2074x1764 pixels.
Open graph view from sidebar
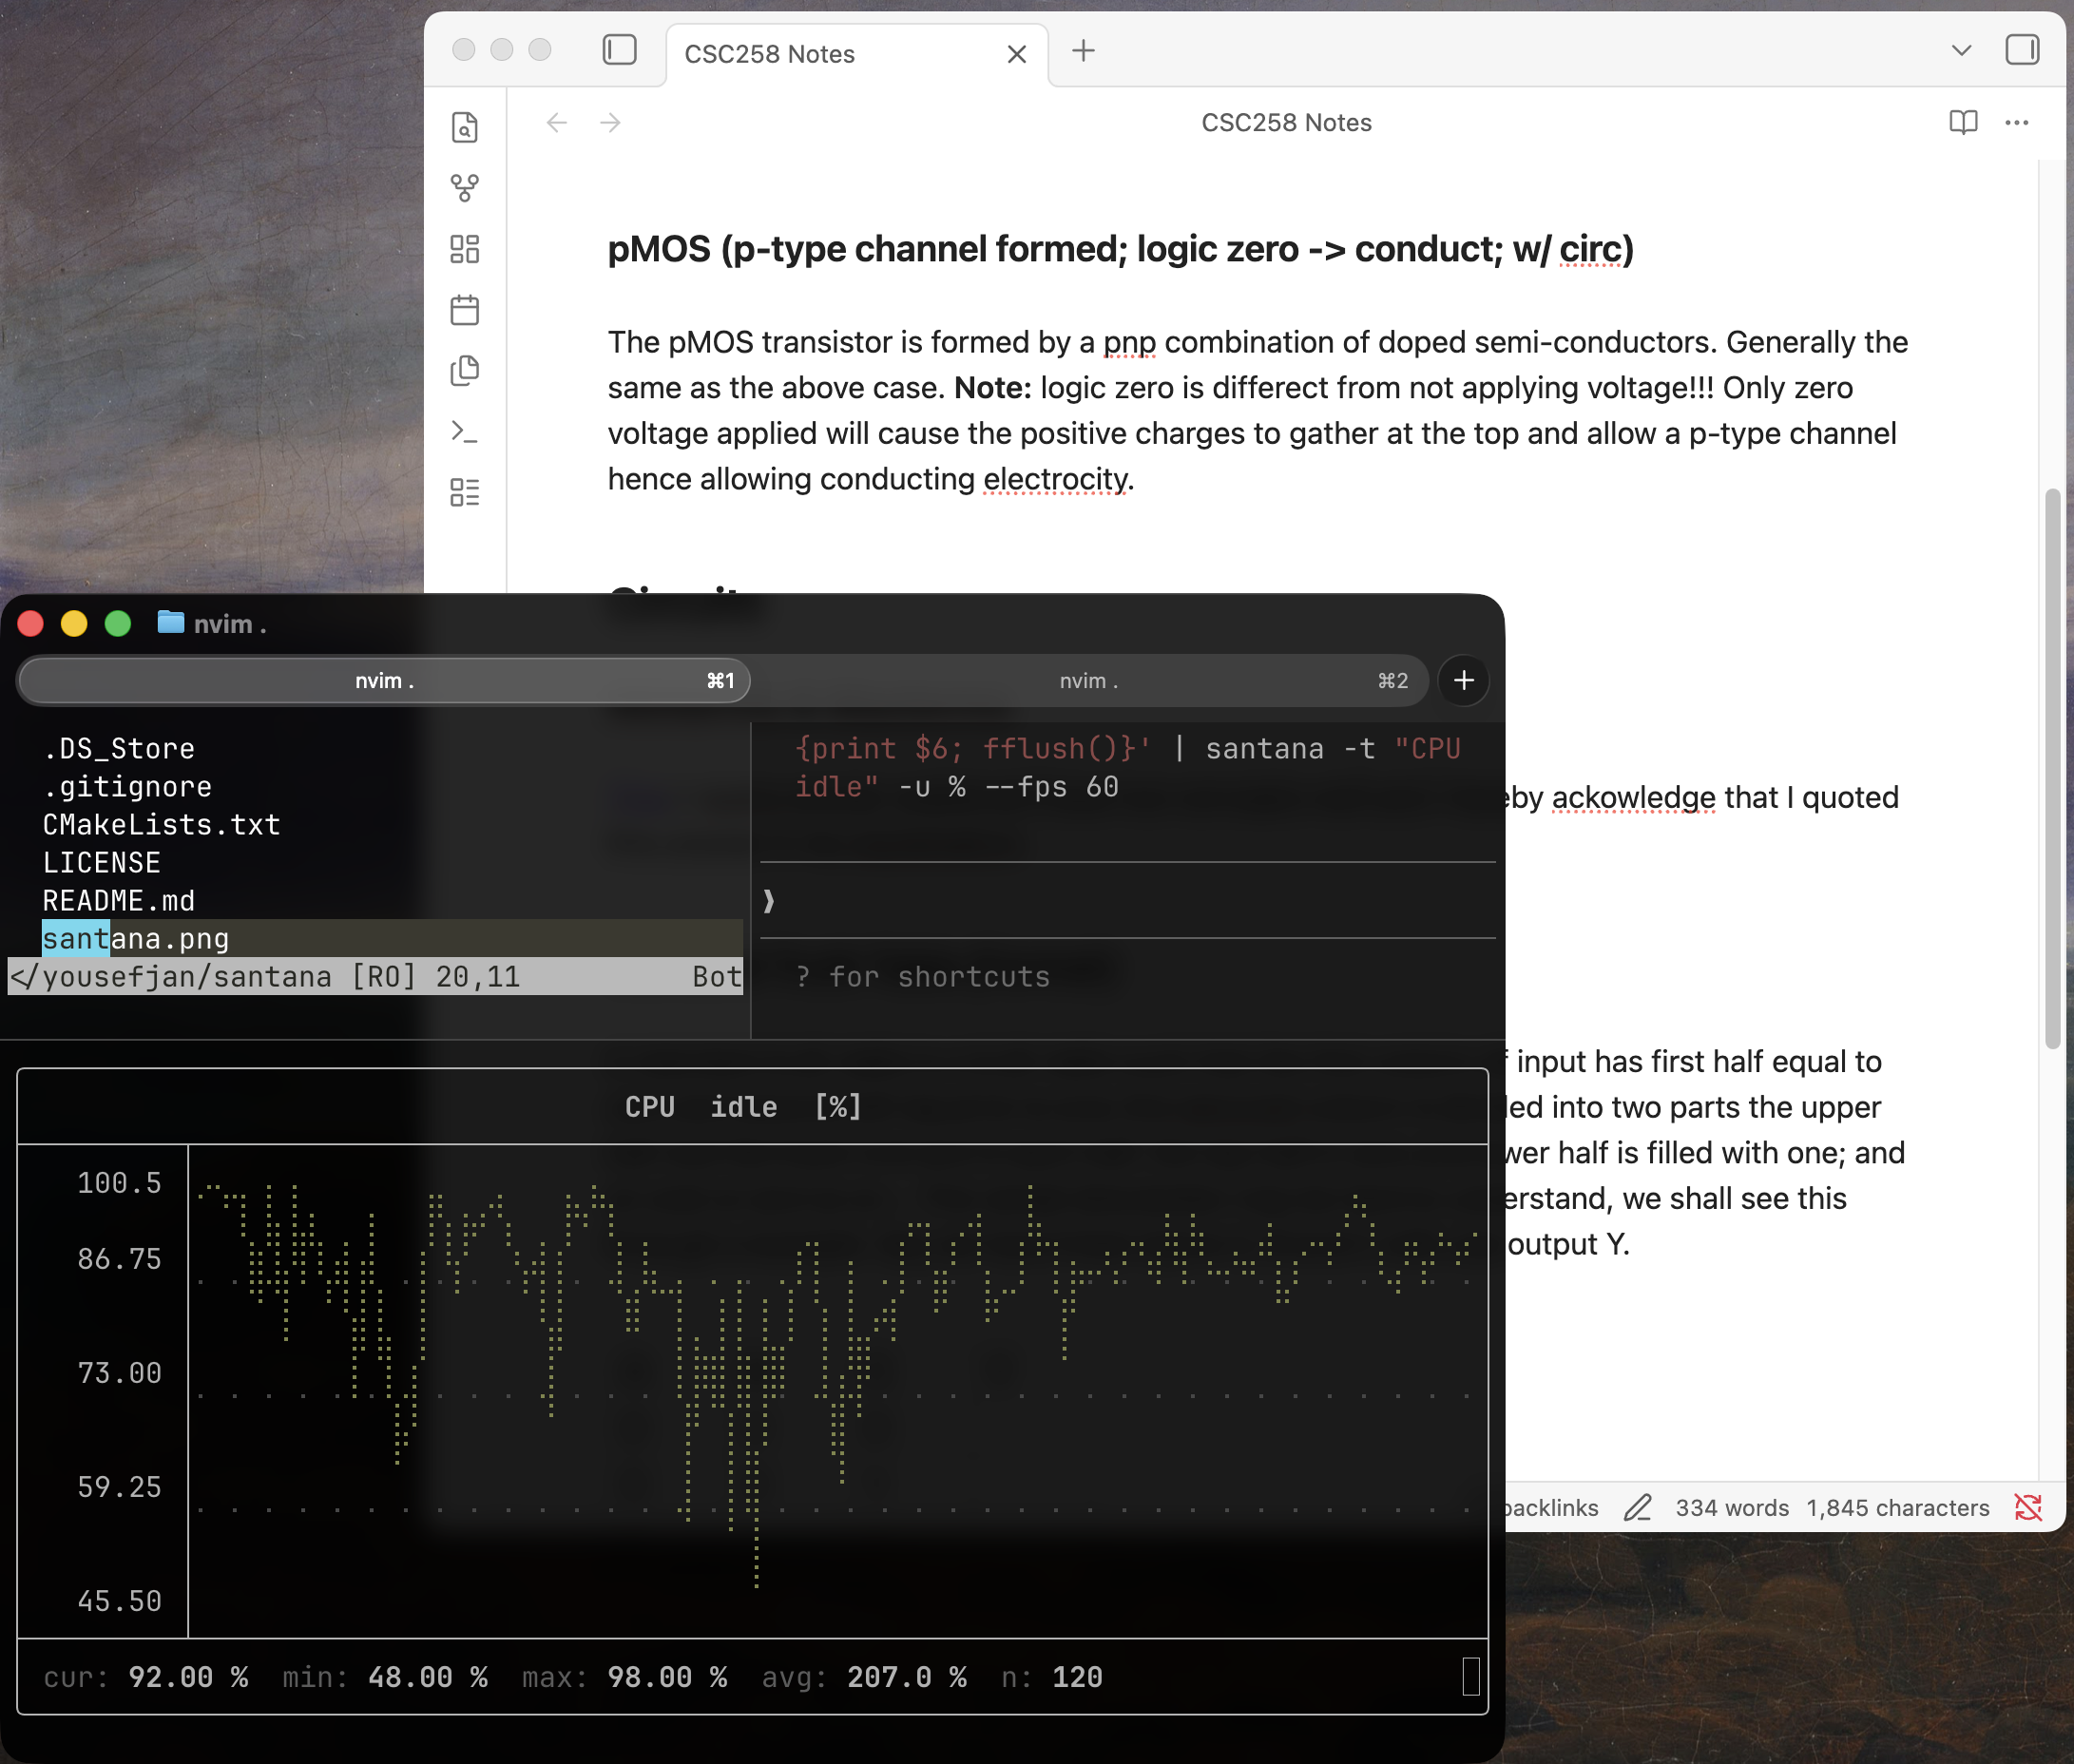(x=464, y=187)
